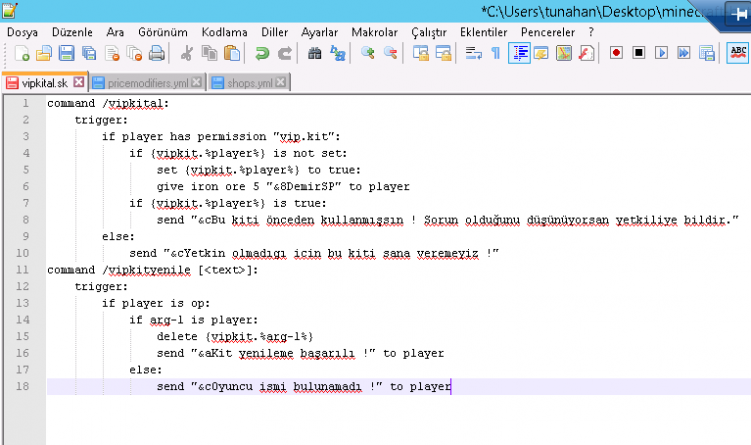Image resolution: width=751 pixels, height=445 pixels.
Task: Close the vipkital.sk tab
Action: click(79, 82)
